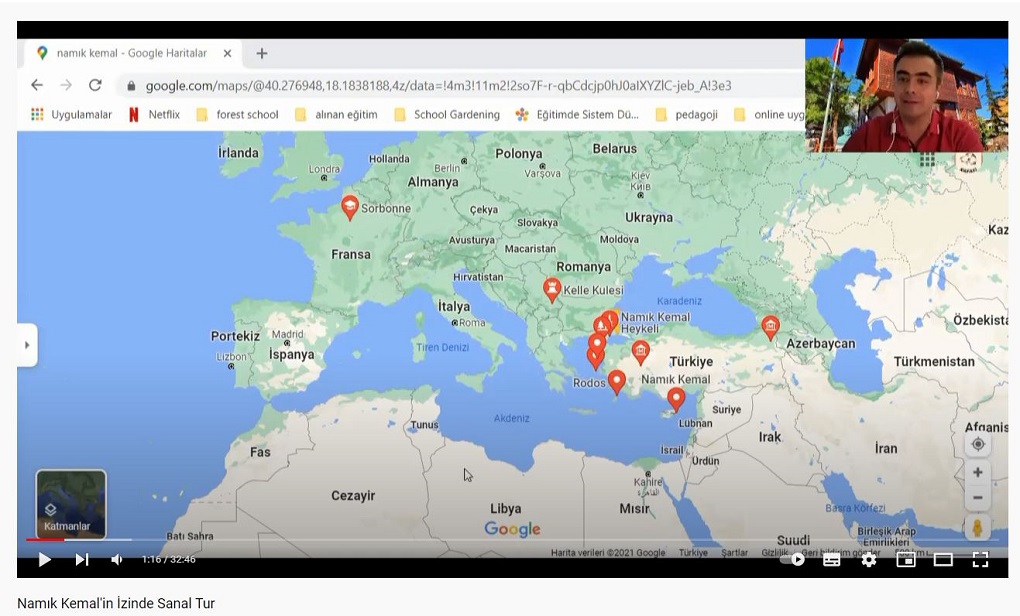Image resolution: width=1020 pixels, height=616 pixels.
Task: Click the Rodos map pin
Action: click(x=616, y=382)
